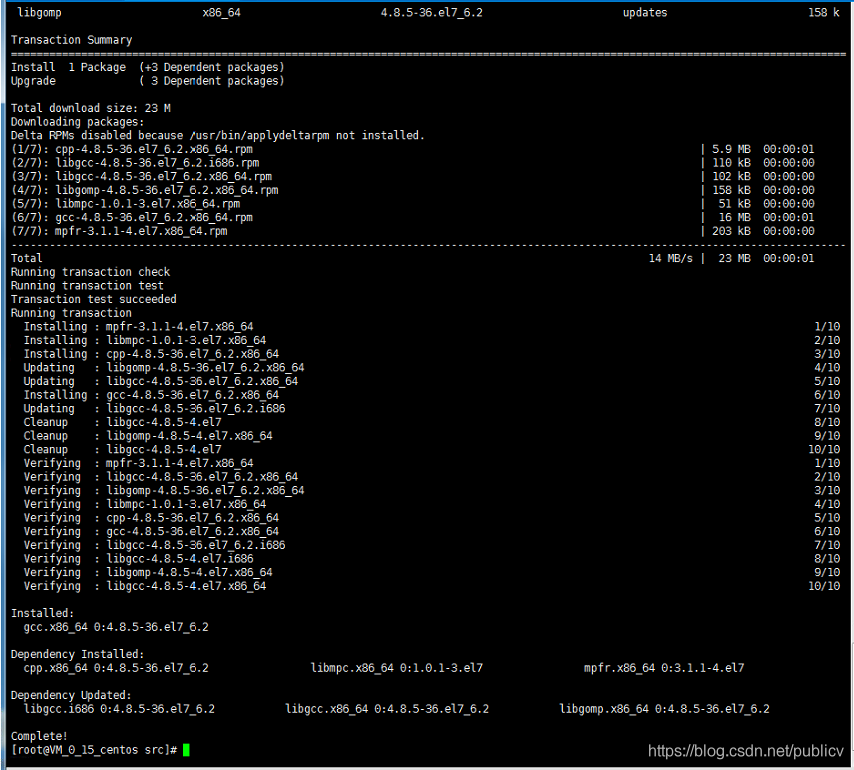Screen dimensions: 854x770
Task: Select the (4/7) libgomp rpm download line
Action: coord(413,190)
